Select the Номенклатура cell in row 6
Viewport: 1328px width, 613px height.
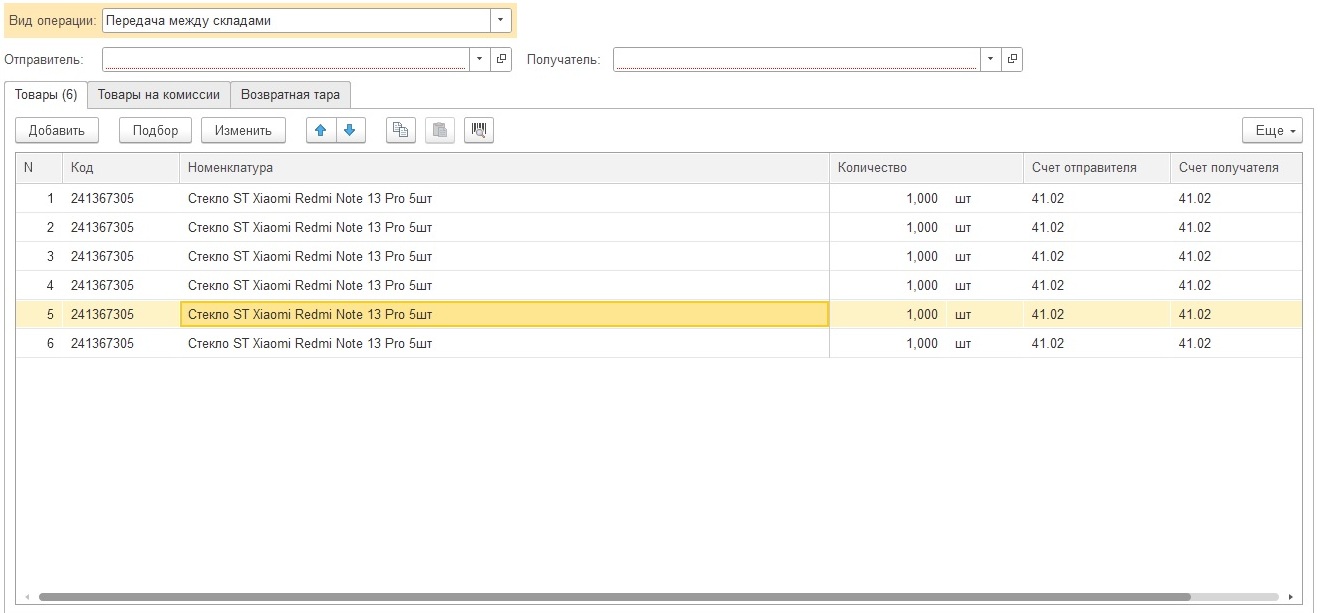[x=505, y=343]
